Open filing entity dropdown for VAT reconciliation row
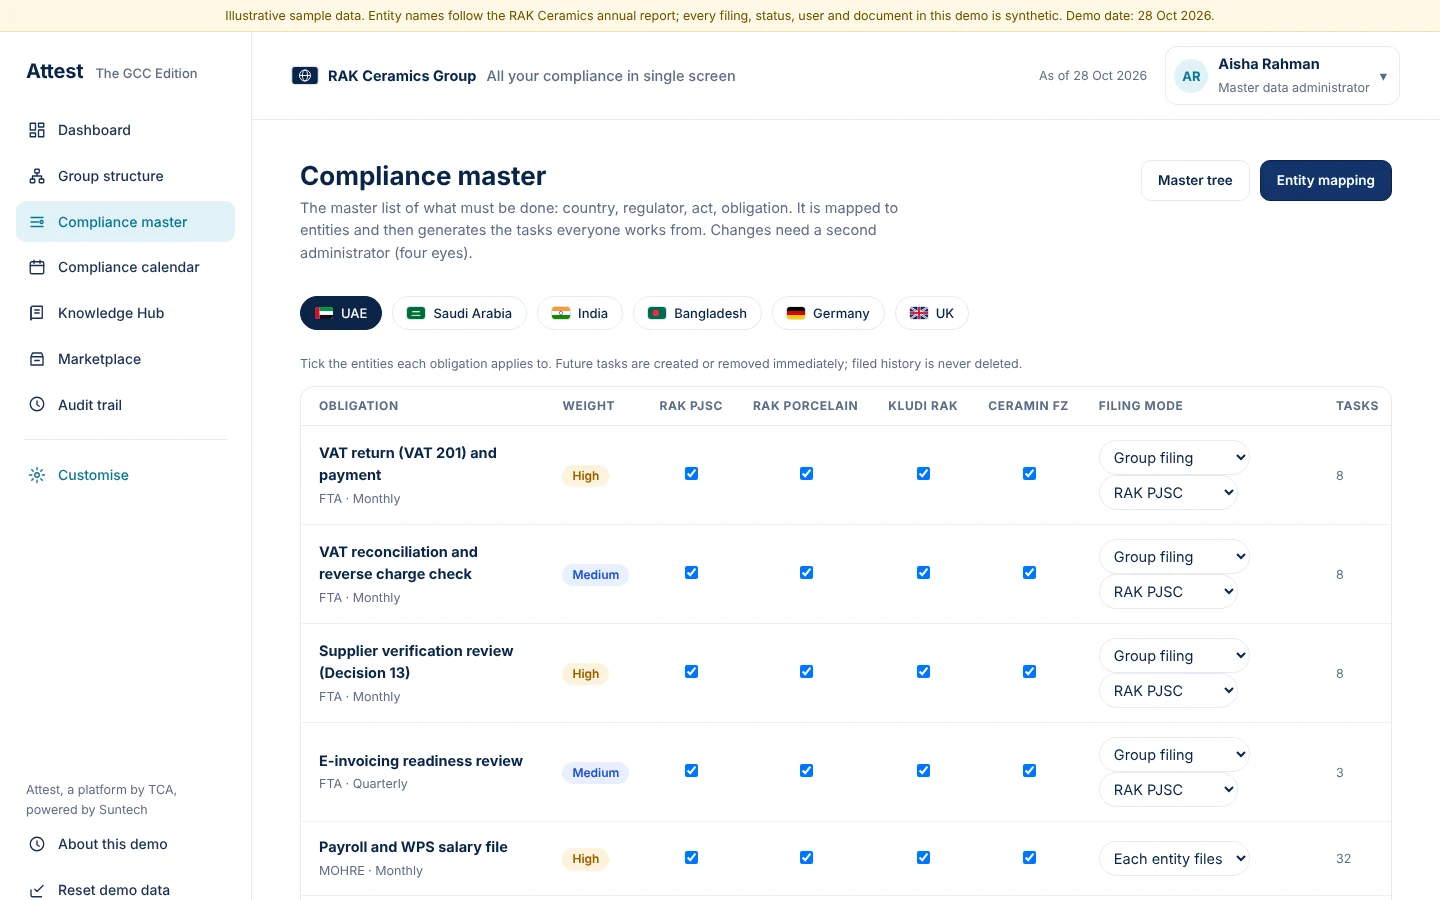Image resolution: width=1440 pixels, height=900 pixels. click(x=1168, y=592)
